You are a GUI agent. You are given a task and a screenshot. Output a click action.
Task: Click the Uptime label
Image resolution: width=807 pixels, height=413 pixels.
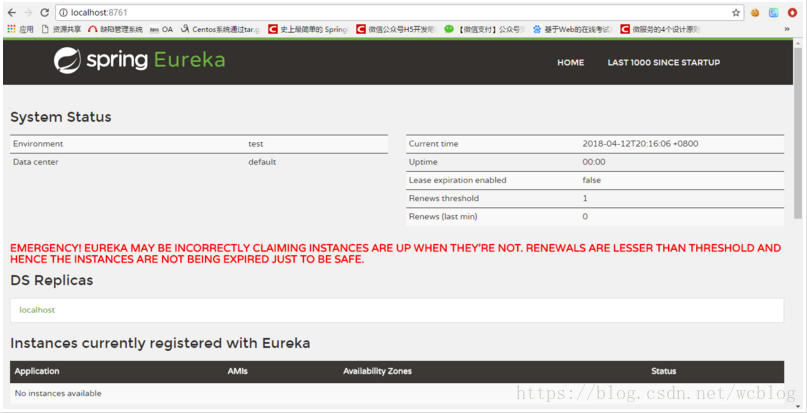pyautogui.click(x=423, y=162)
